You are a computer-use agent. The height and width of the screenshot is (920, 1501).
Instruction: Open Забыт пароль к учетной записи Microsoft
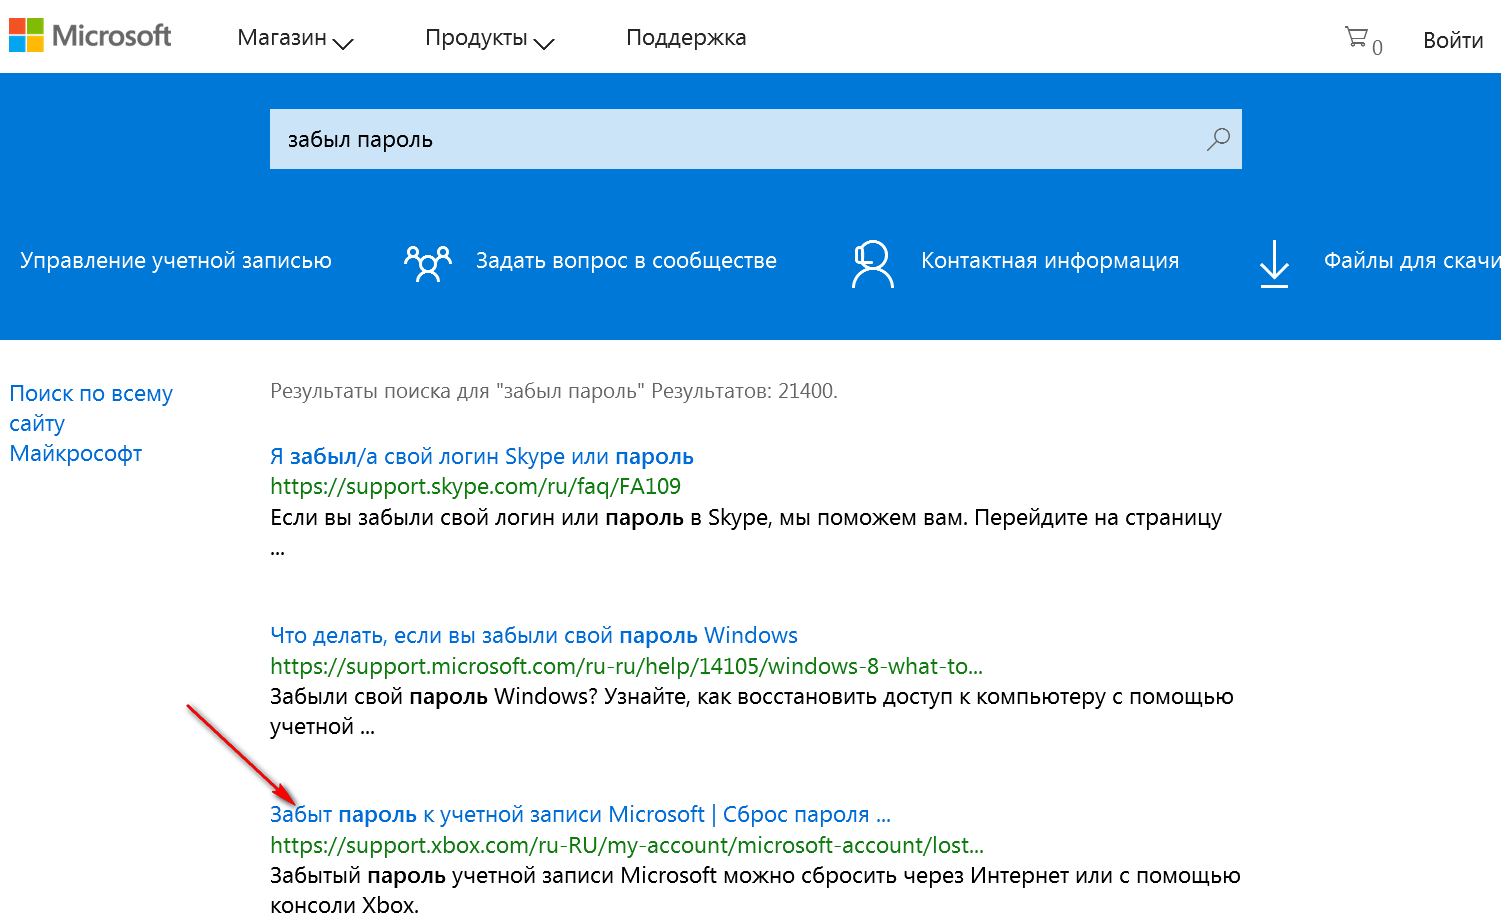point(580,815)
